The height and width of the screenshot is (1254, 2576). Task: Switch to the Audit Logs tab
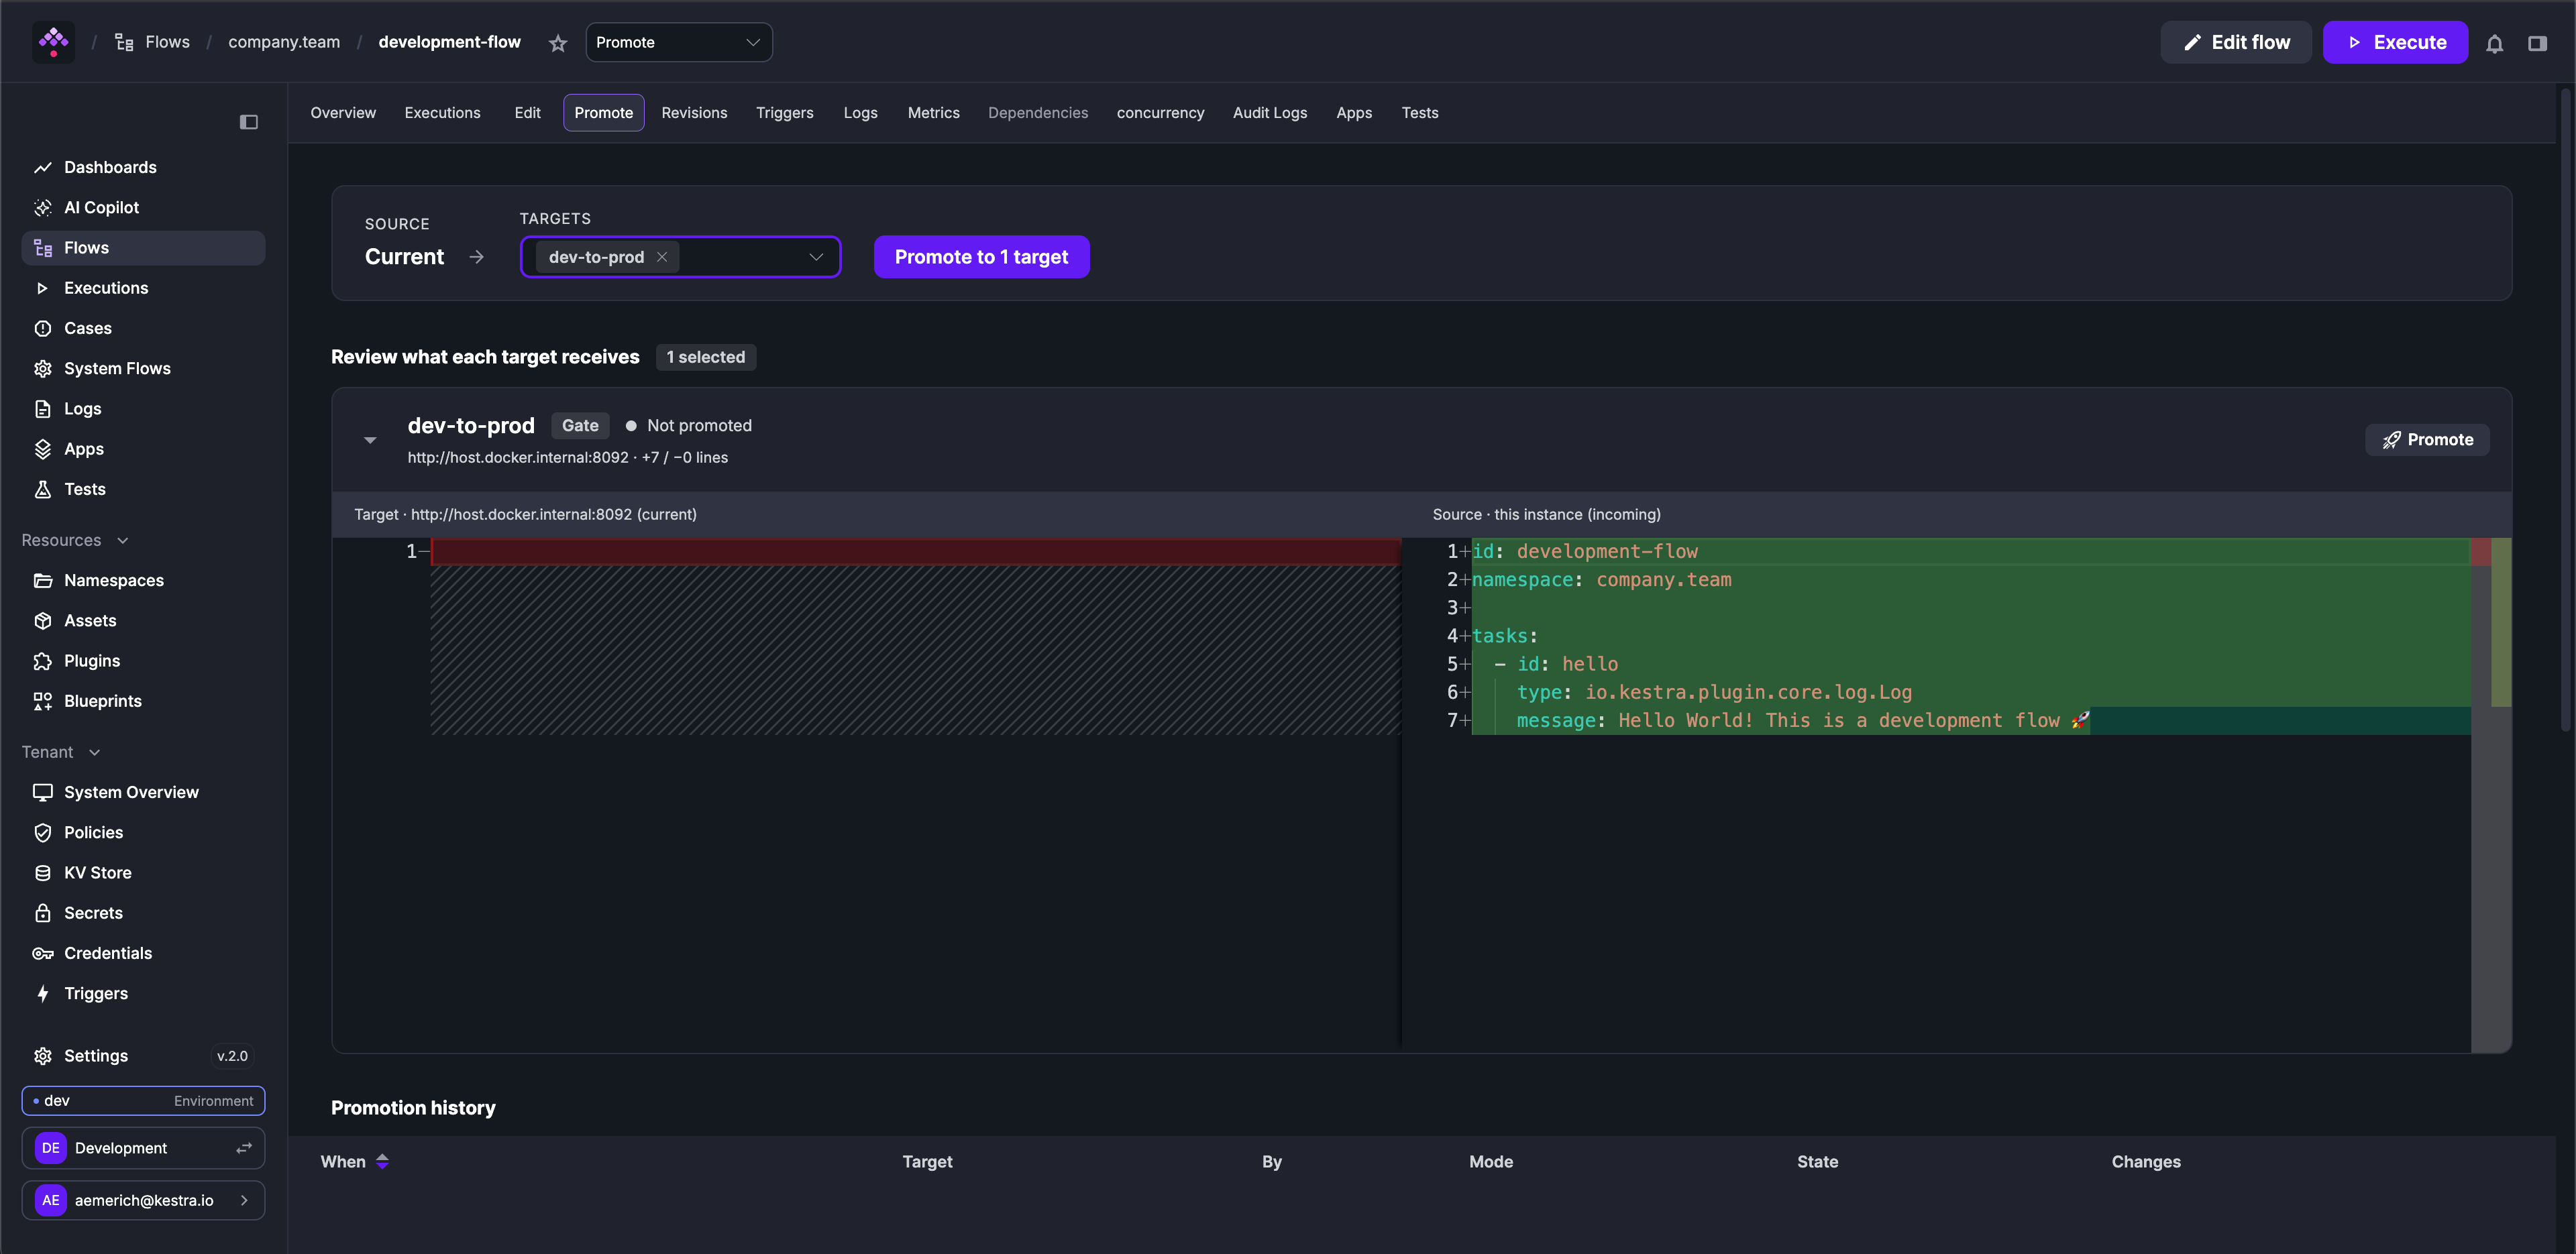[1269, 113]
